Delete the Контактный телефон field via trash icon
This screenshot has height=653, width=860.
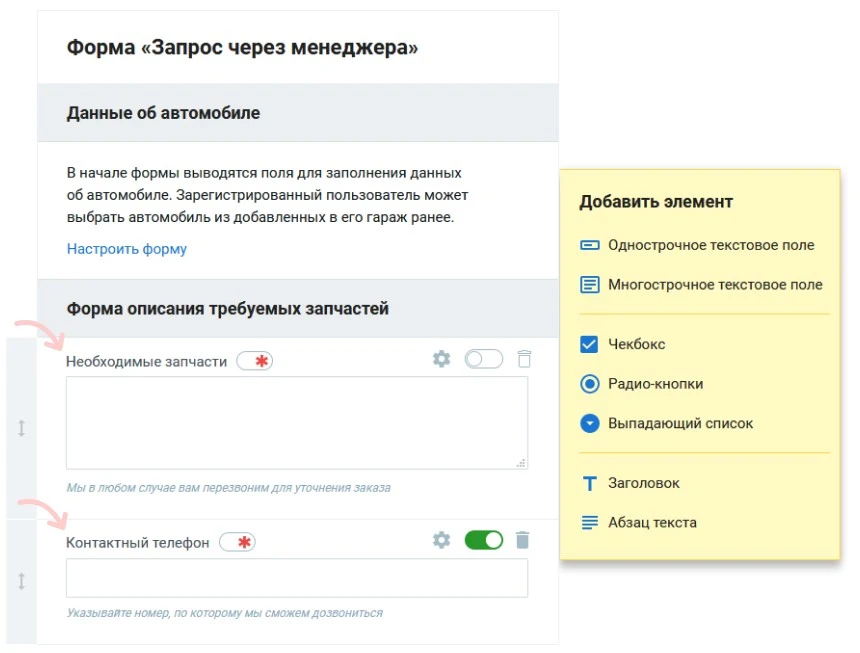tap(524, 539)
